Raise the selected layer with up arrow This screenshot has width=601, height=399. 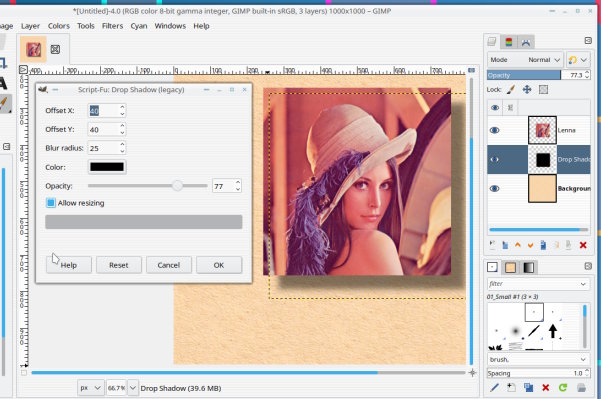pyautogui.click(x=518, y=245)
